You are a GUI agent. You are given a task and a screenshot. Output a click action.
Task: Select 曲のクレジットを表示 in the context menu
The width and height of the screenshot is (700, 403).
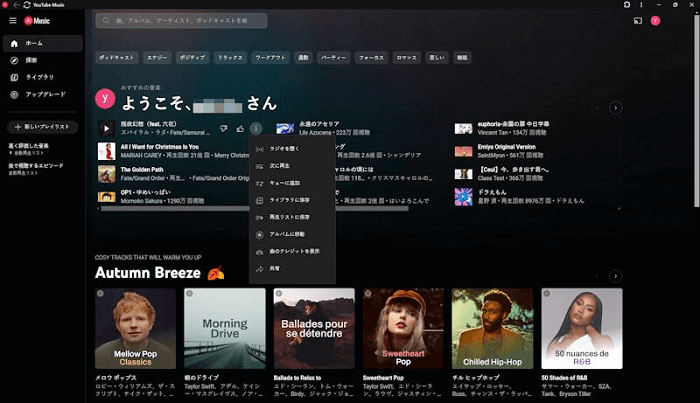292,251
